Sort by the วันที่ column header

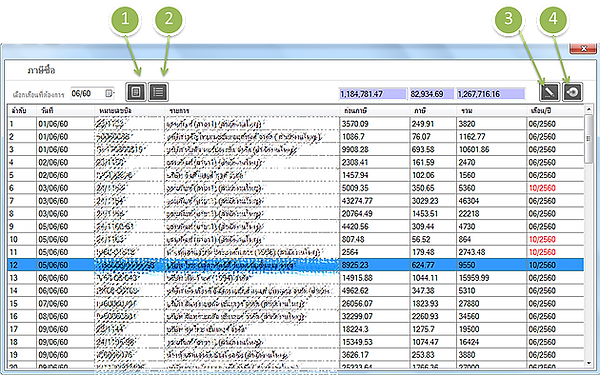click(65, 111)
